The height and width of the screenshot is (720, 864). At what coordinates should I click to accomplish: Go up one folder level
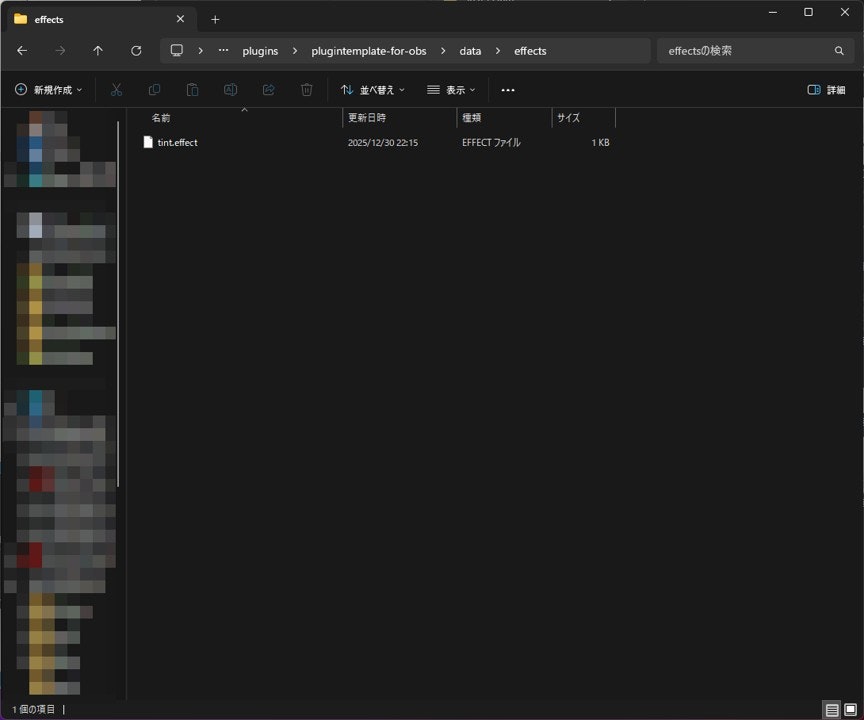click(x=98, y=51)
